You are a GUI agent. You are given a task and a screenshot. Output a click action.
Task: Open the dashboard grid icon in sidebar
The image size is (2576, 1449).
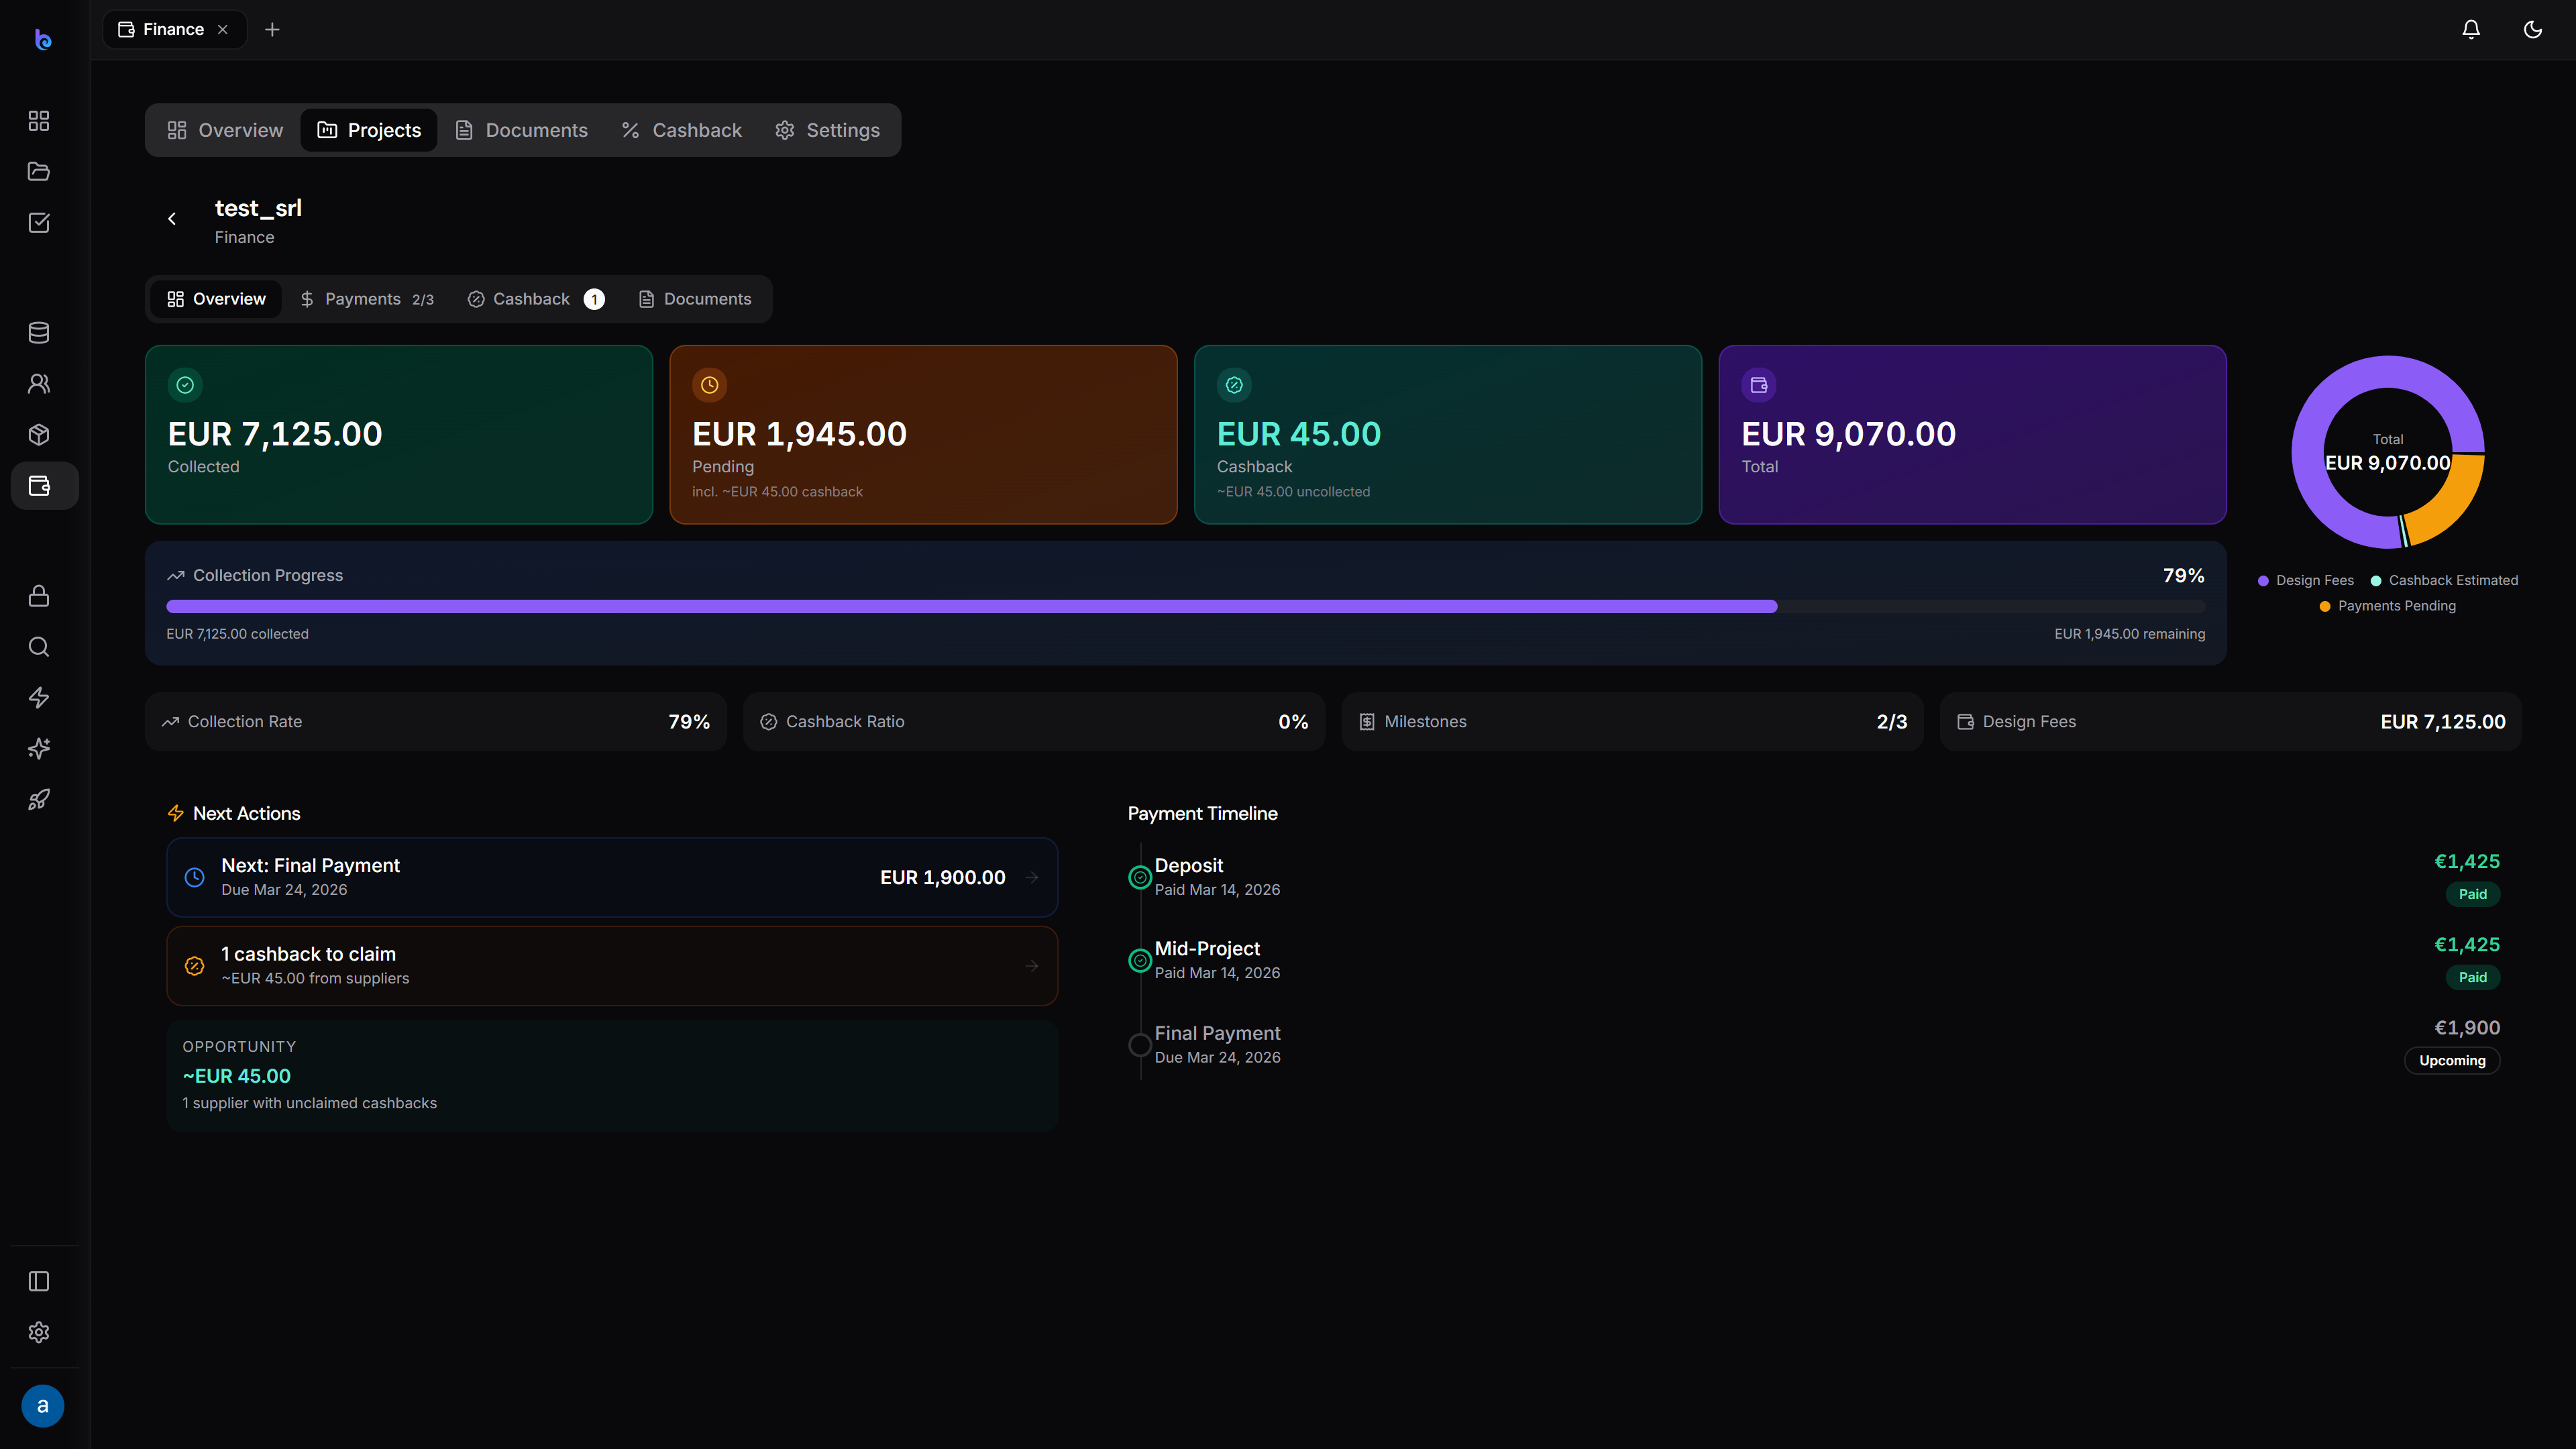39,121
